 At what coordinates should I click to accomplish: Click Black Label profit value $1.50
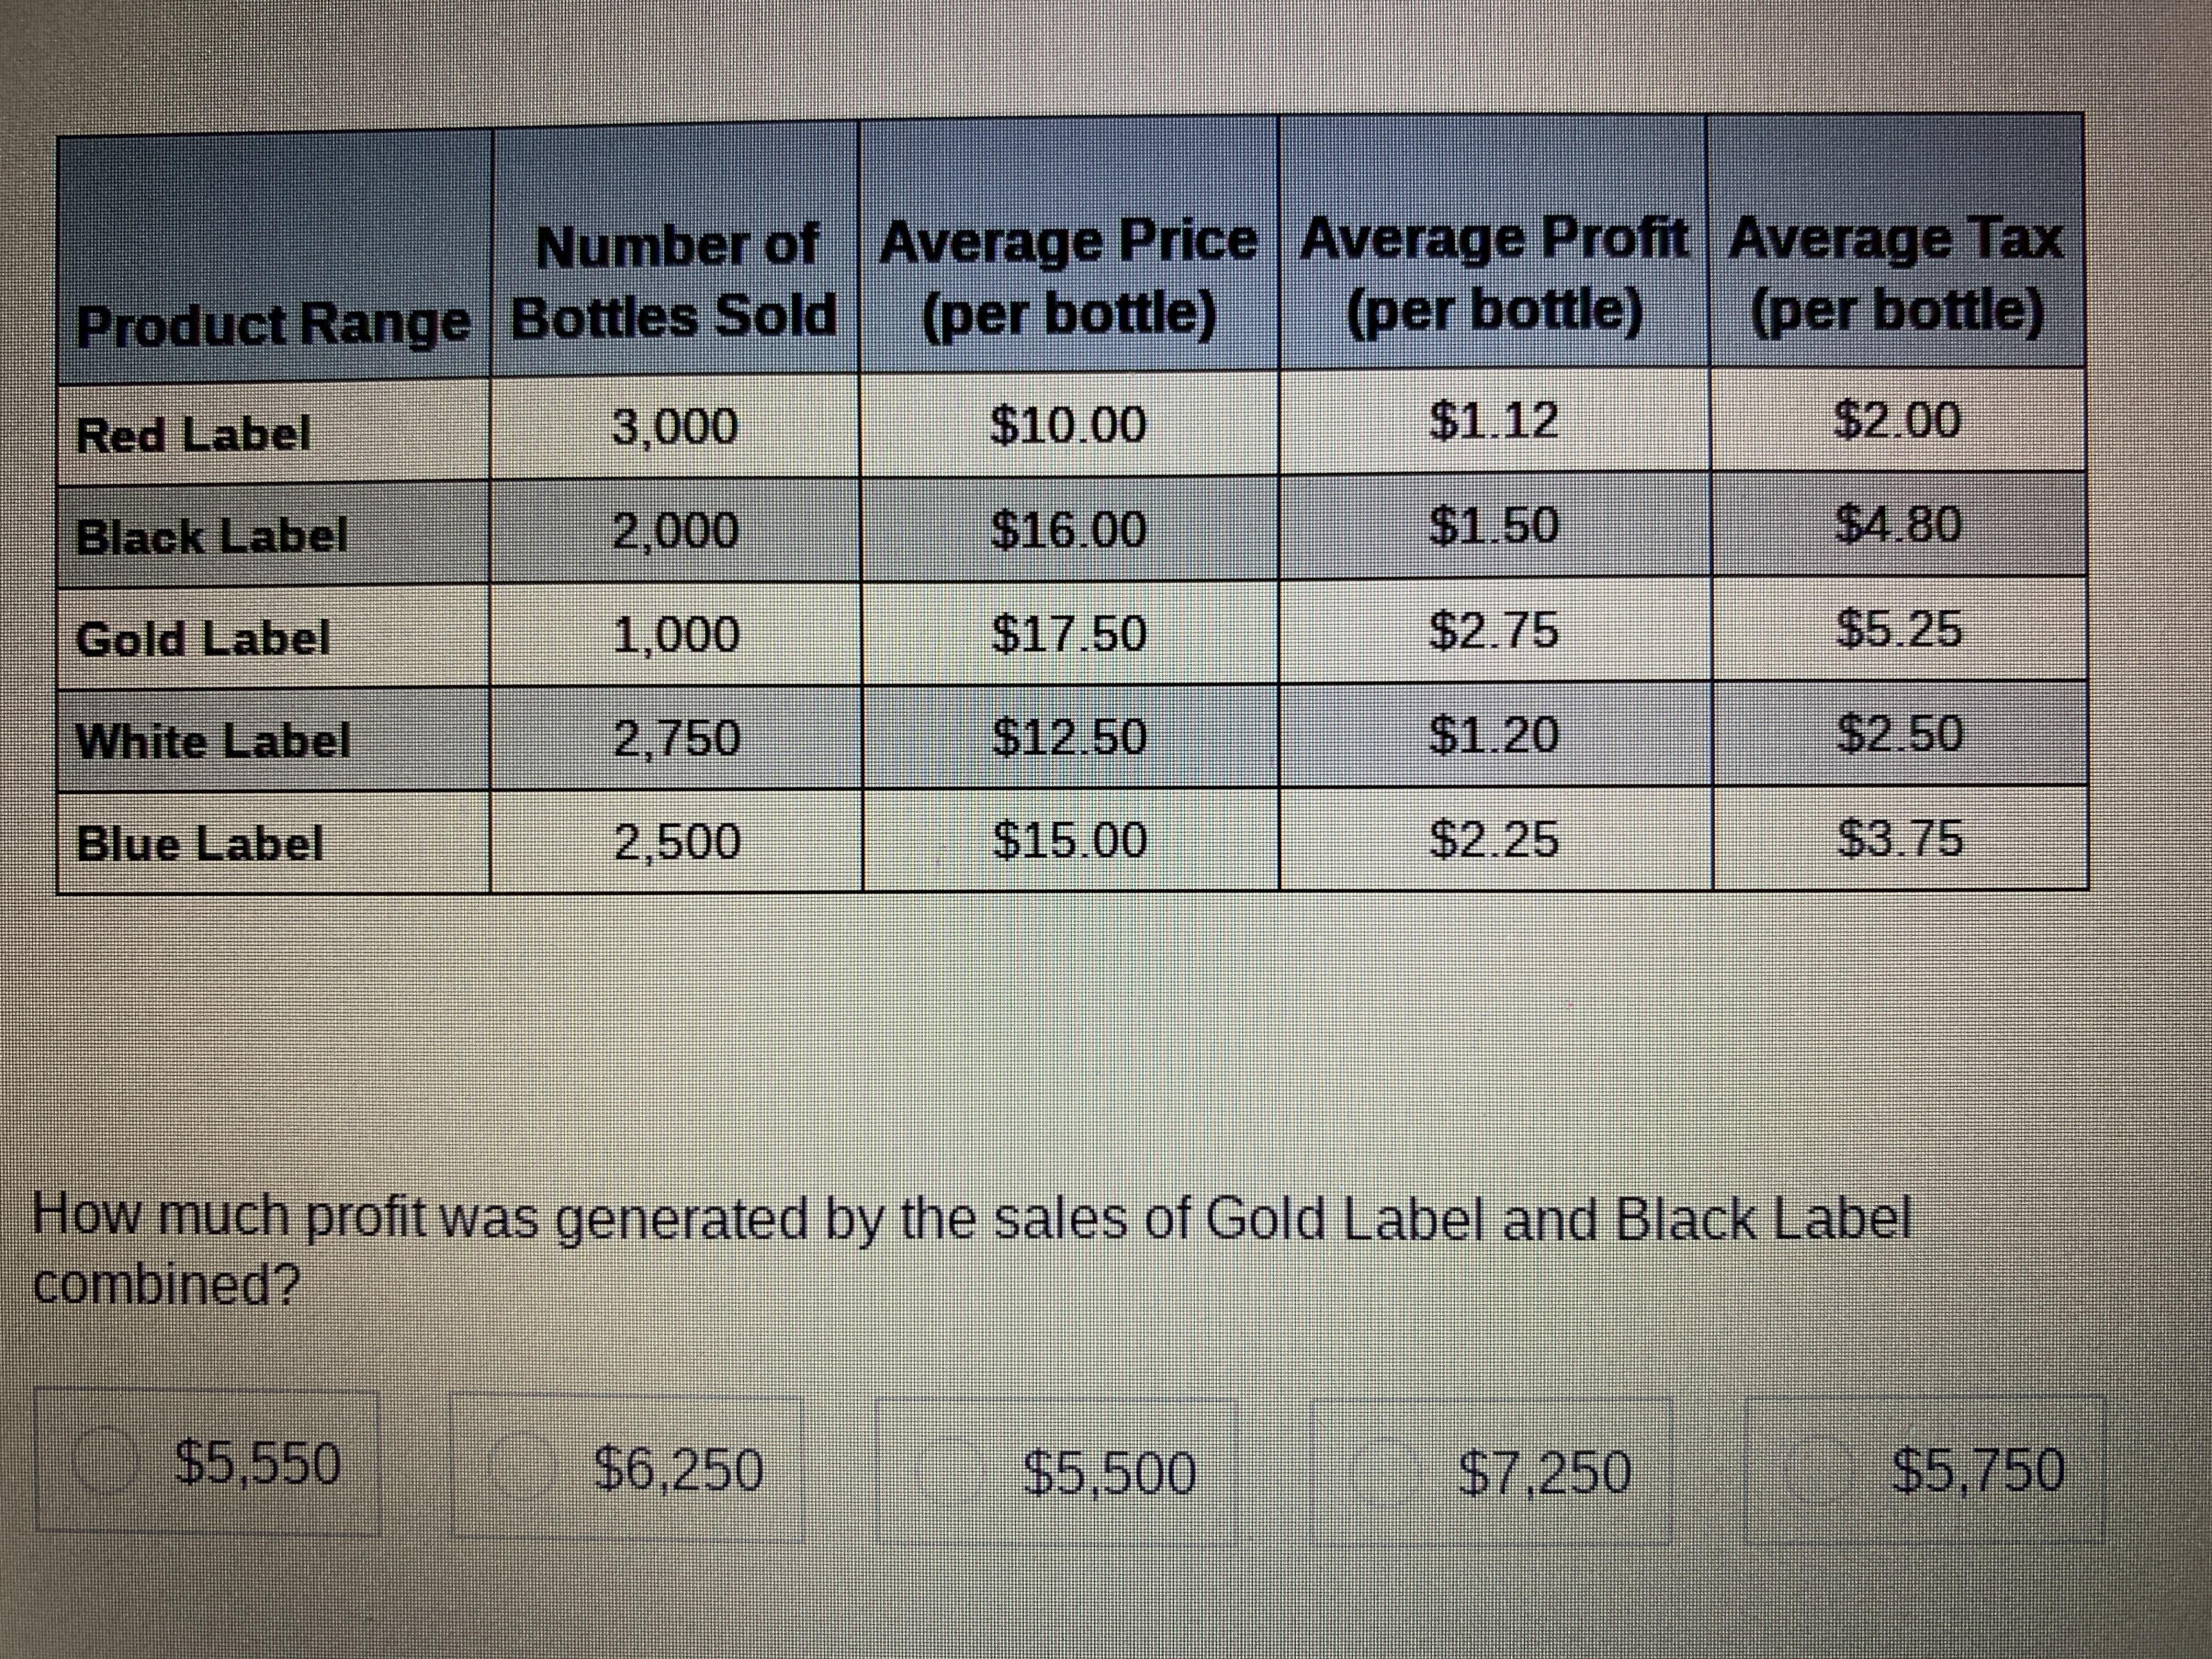1493,526
